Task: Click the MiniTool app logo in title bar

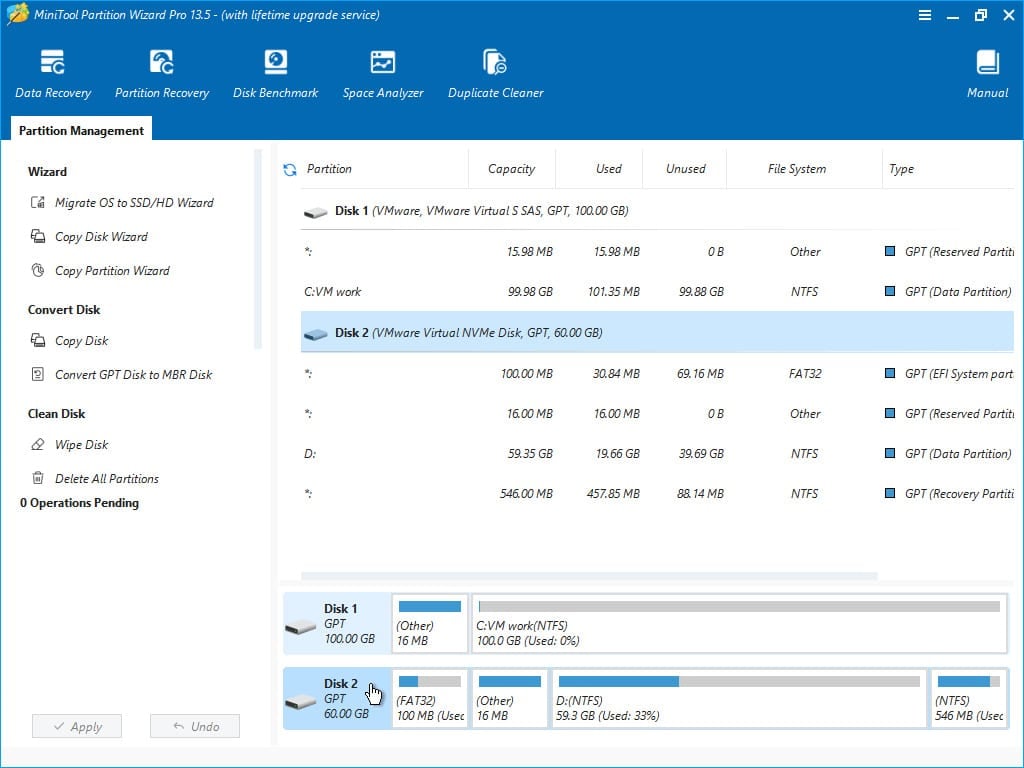Action: click(x=18, y=14)
